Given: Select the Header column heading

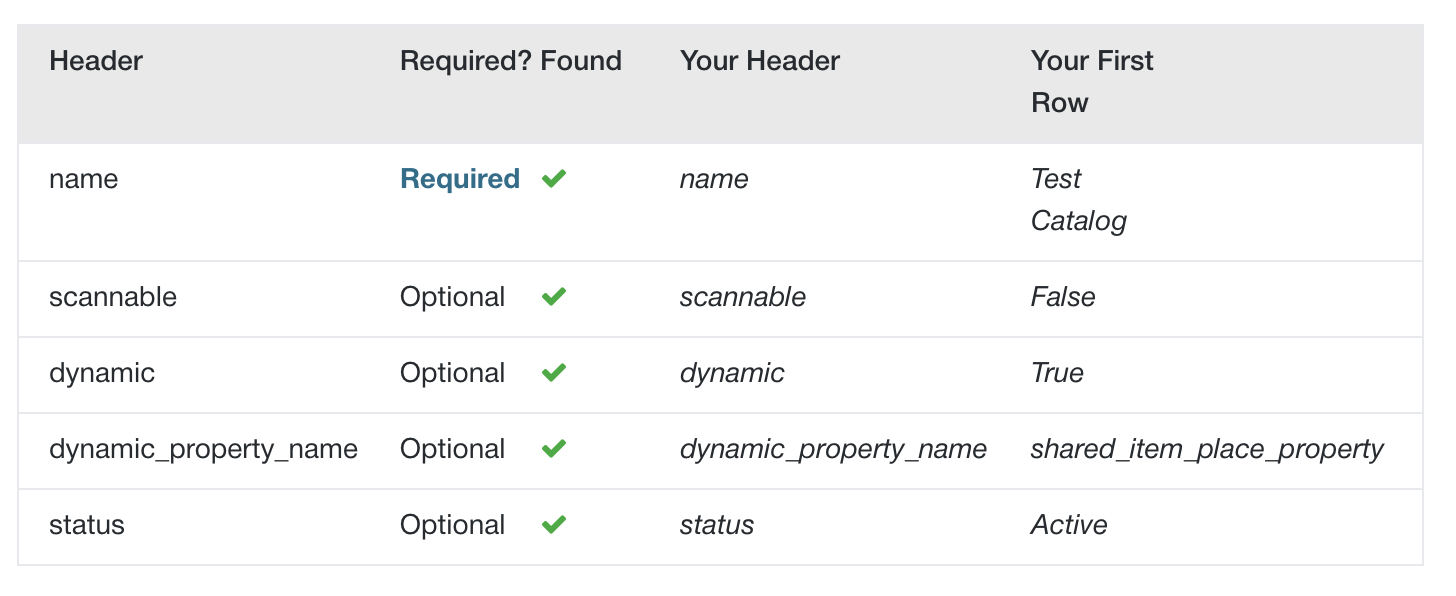Looking at the screenshot, I should coord(96,61).
